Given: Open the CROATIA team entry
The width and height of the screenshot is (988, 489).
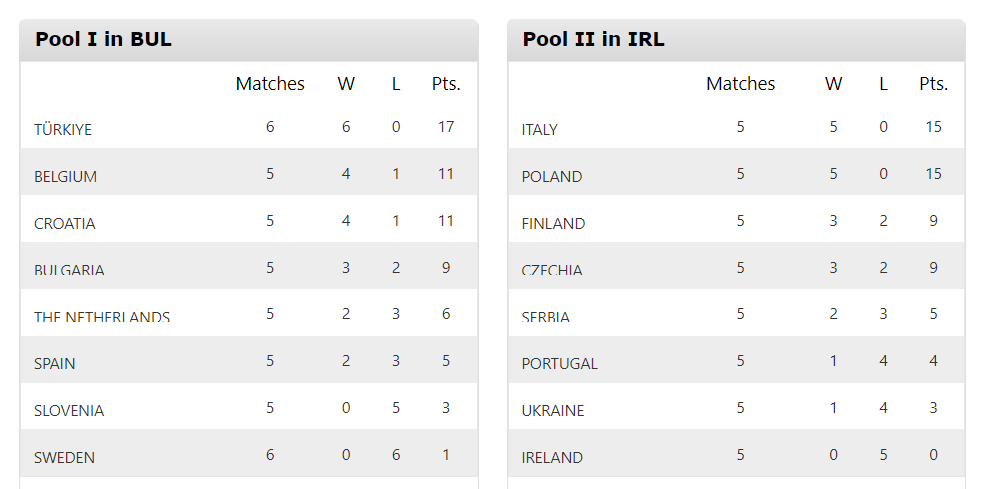Looking at the screenshot, I should [65, 224].
